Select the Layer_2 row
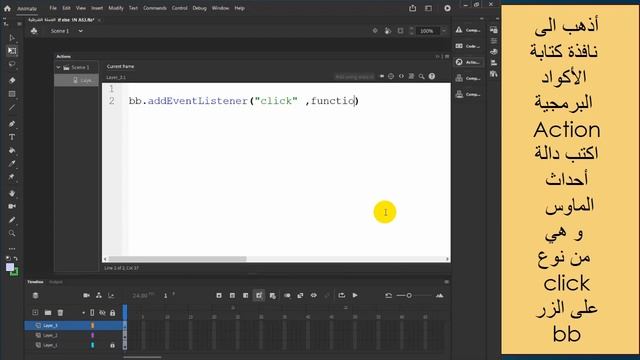The height and width of the screenshot is (360, 640). coord(73,335)
